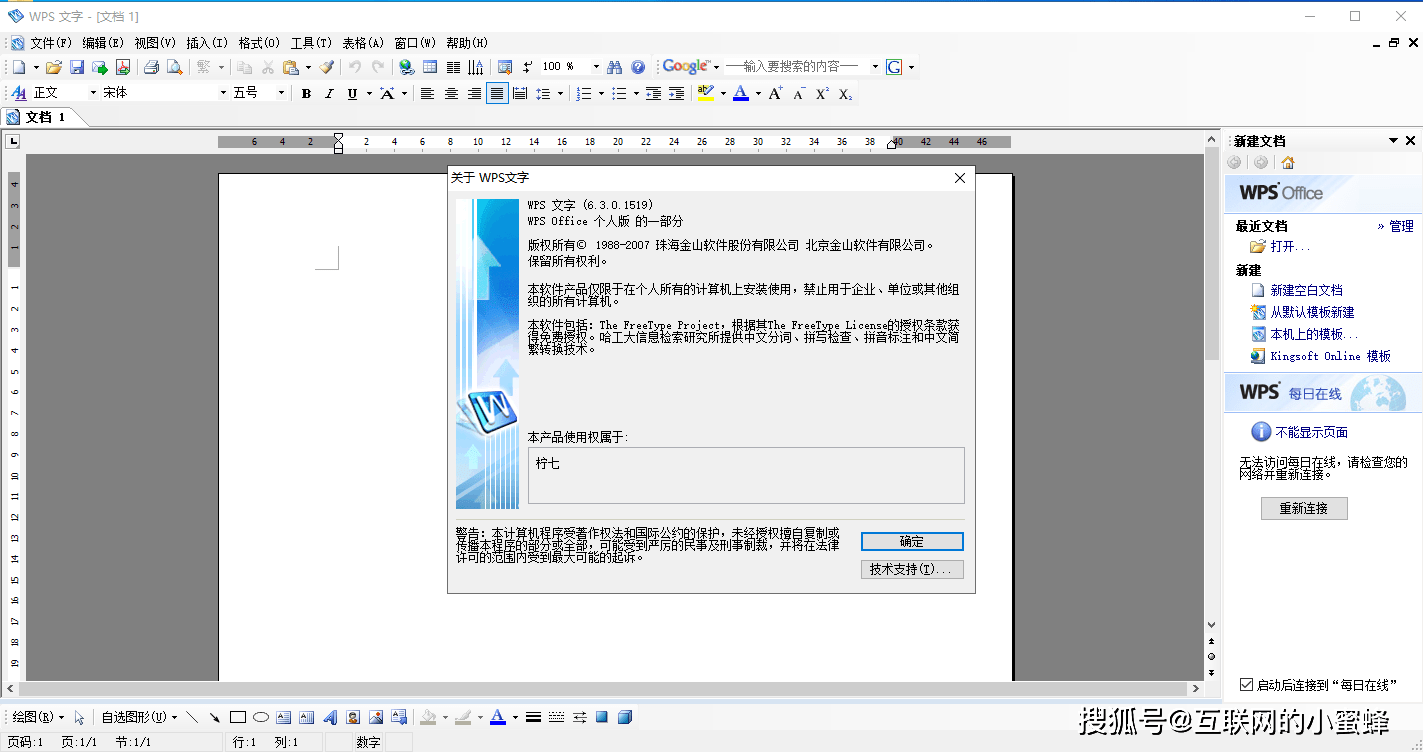Expand the 绘图(R) drawing menu
This screenshot has width=1423, height=752.
38,717
